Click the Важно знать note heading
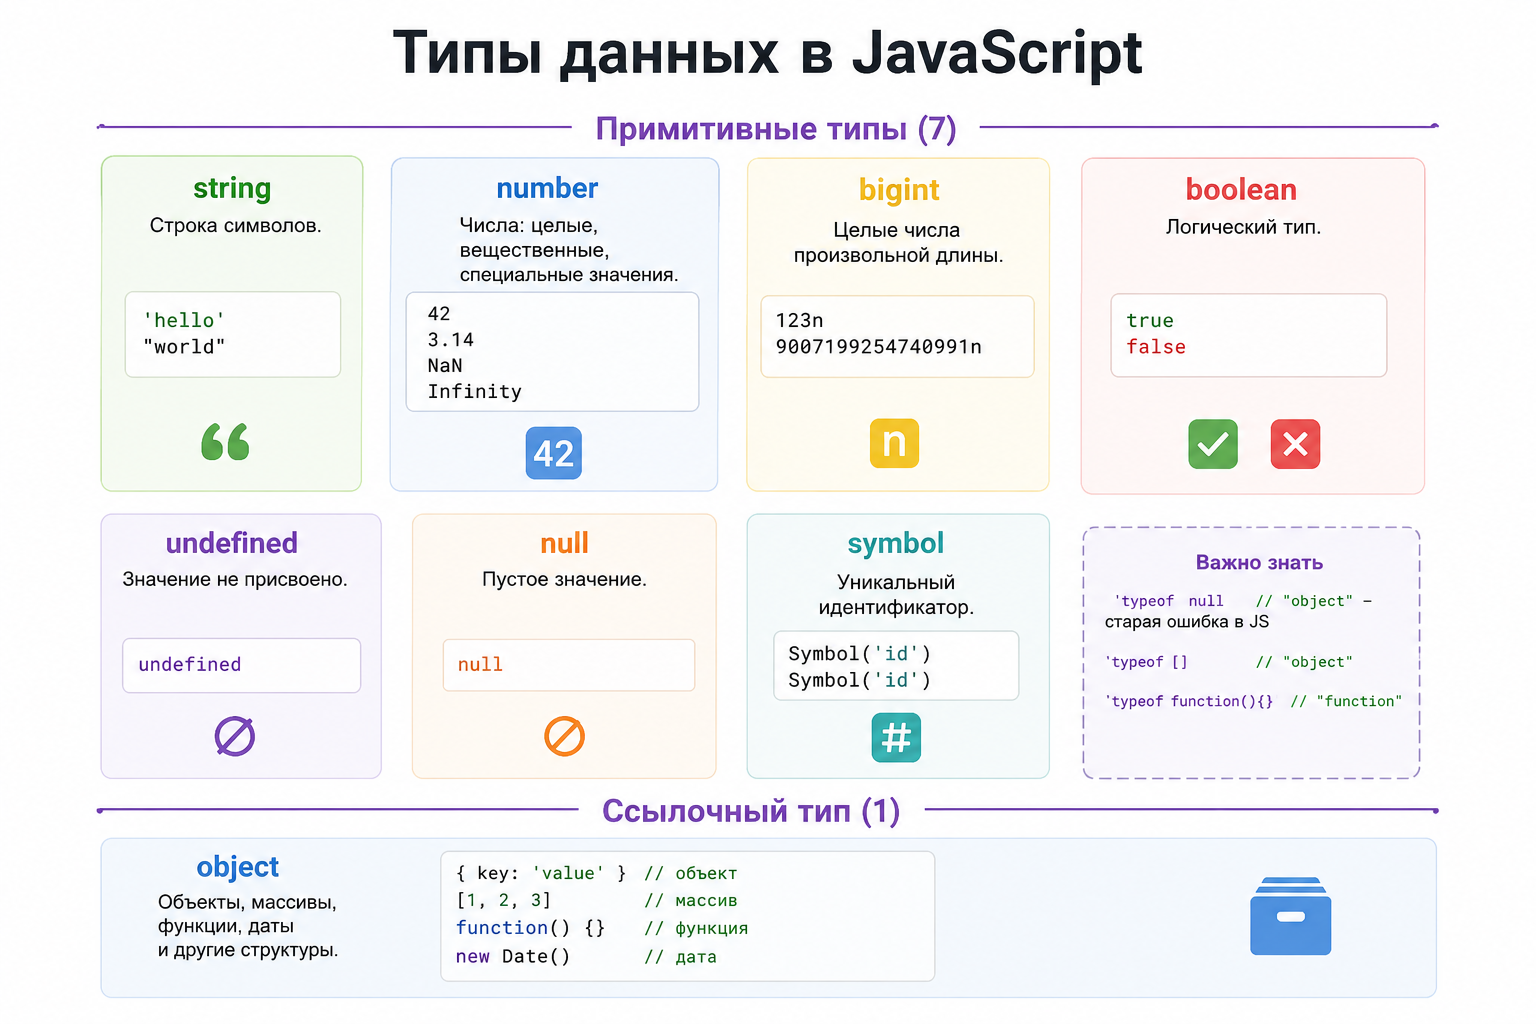The width and height of the screenshot is (1536, 1024). (1259, 563)
